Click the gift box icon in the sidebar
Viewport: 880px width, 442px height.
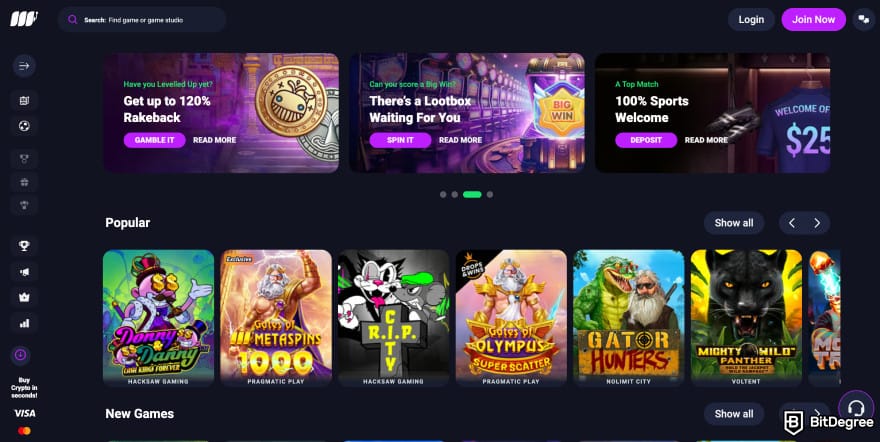pos(24,182)
